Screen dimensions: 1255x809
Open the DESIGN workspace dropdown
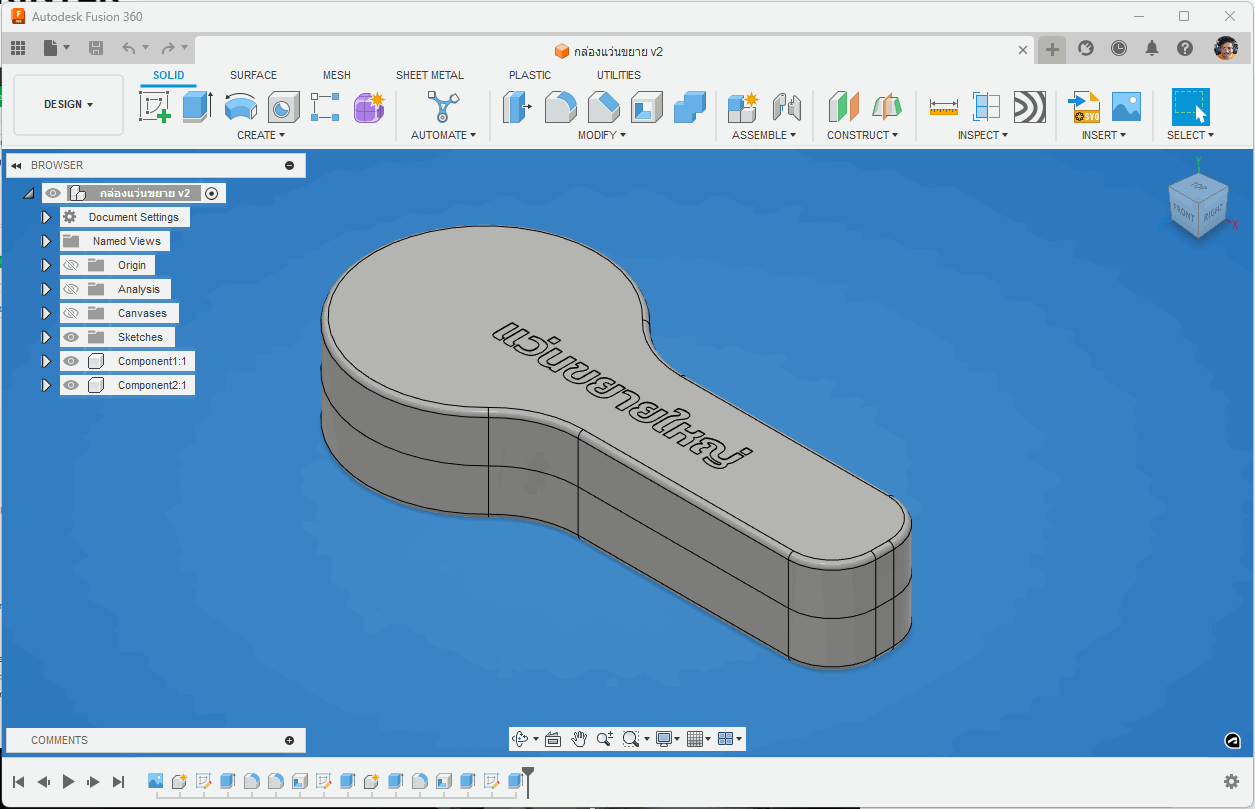coord(68,104)
